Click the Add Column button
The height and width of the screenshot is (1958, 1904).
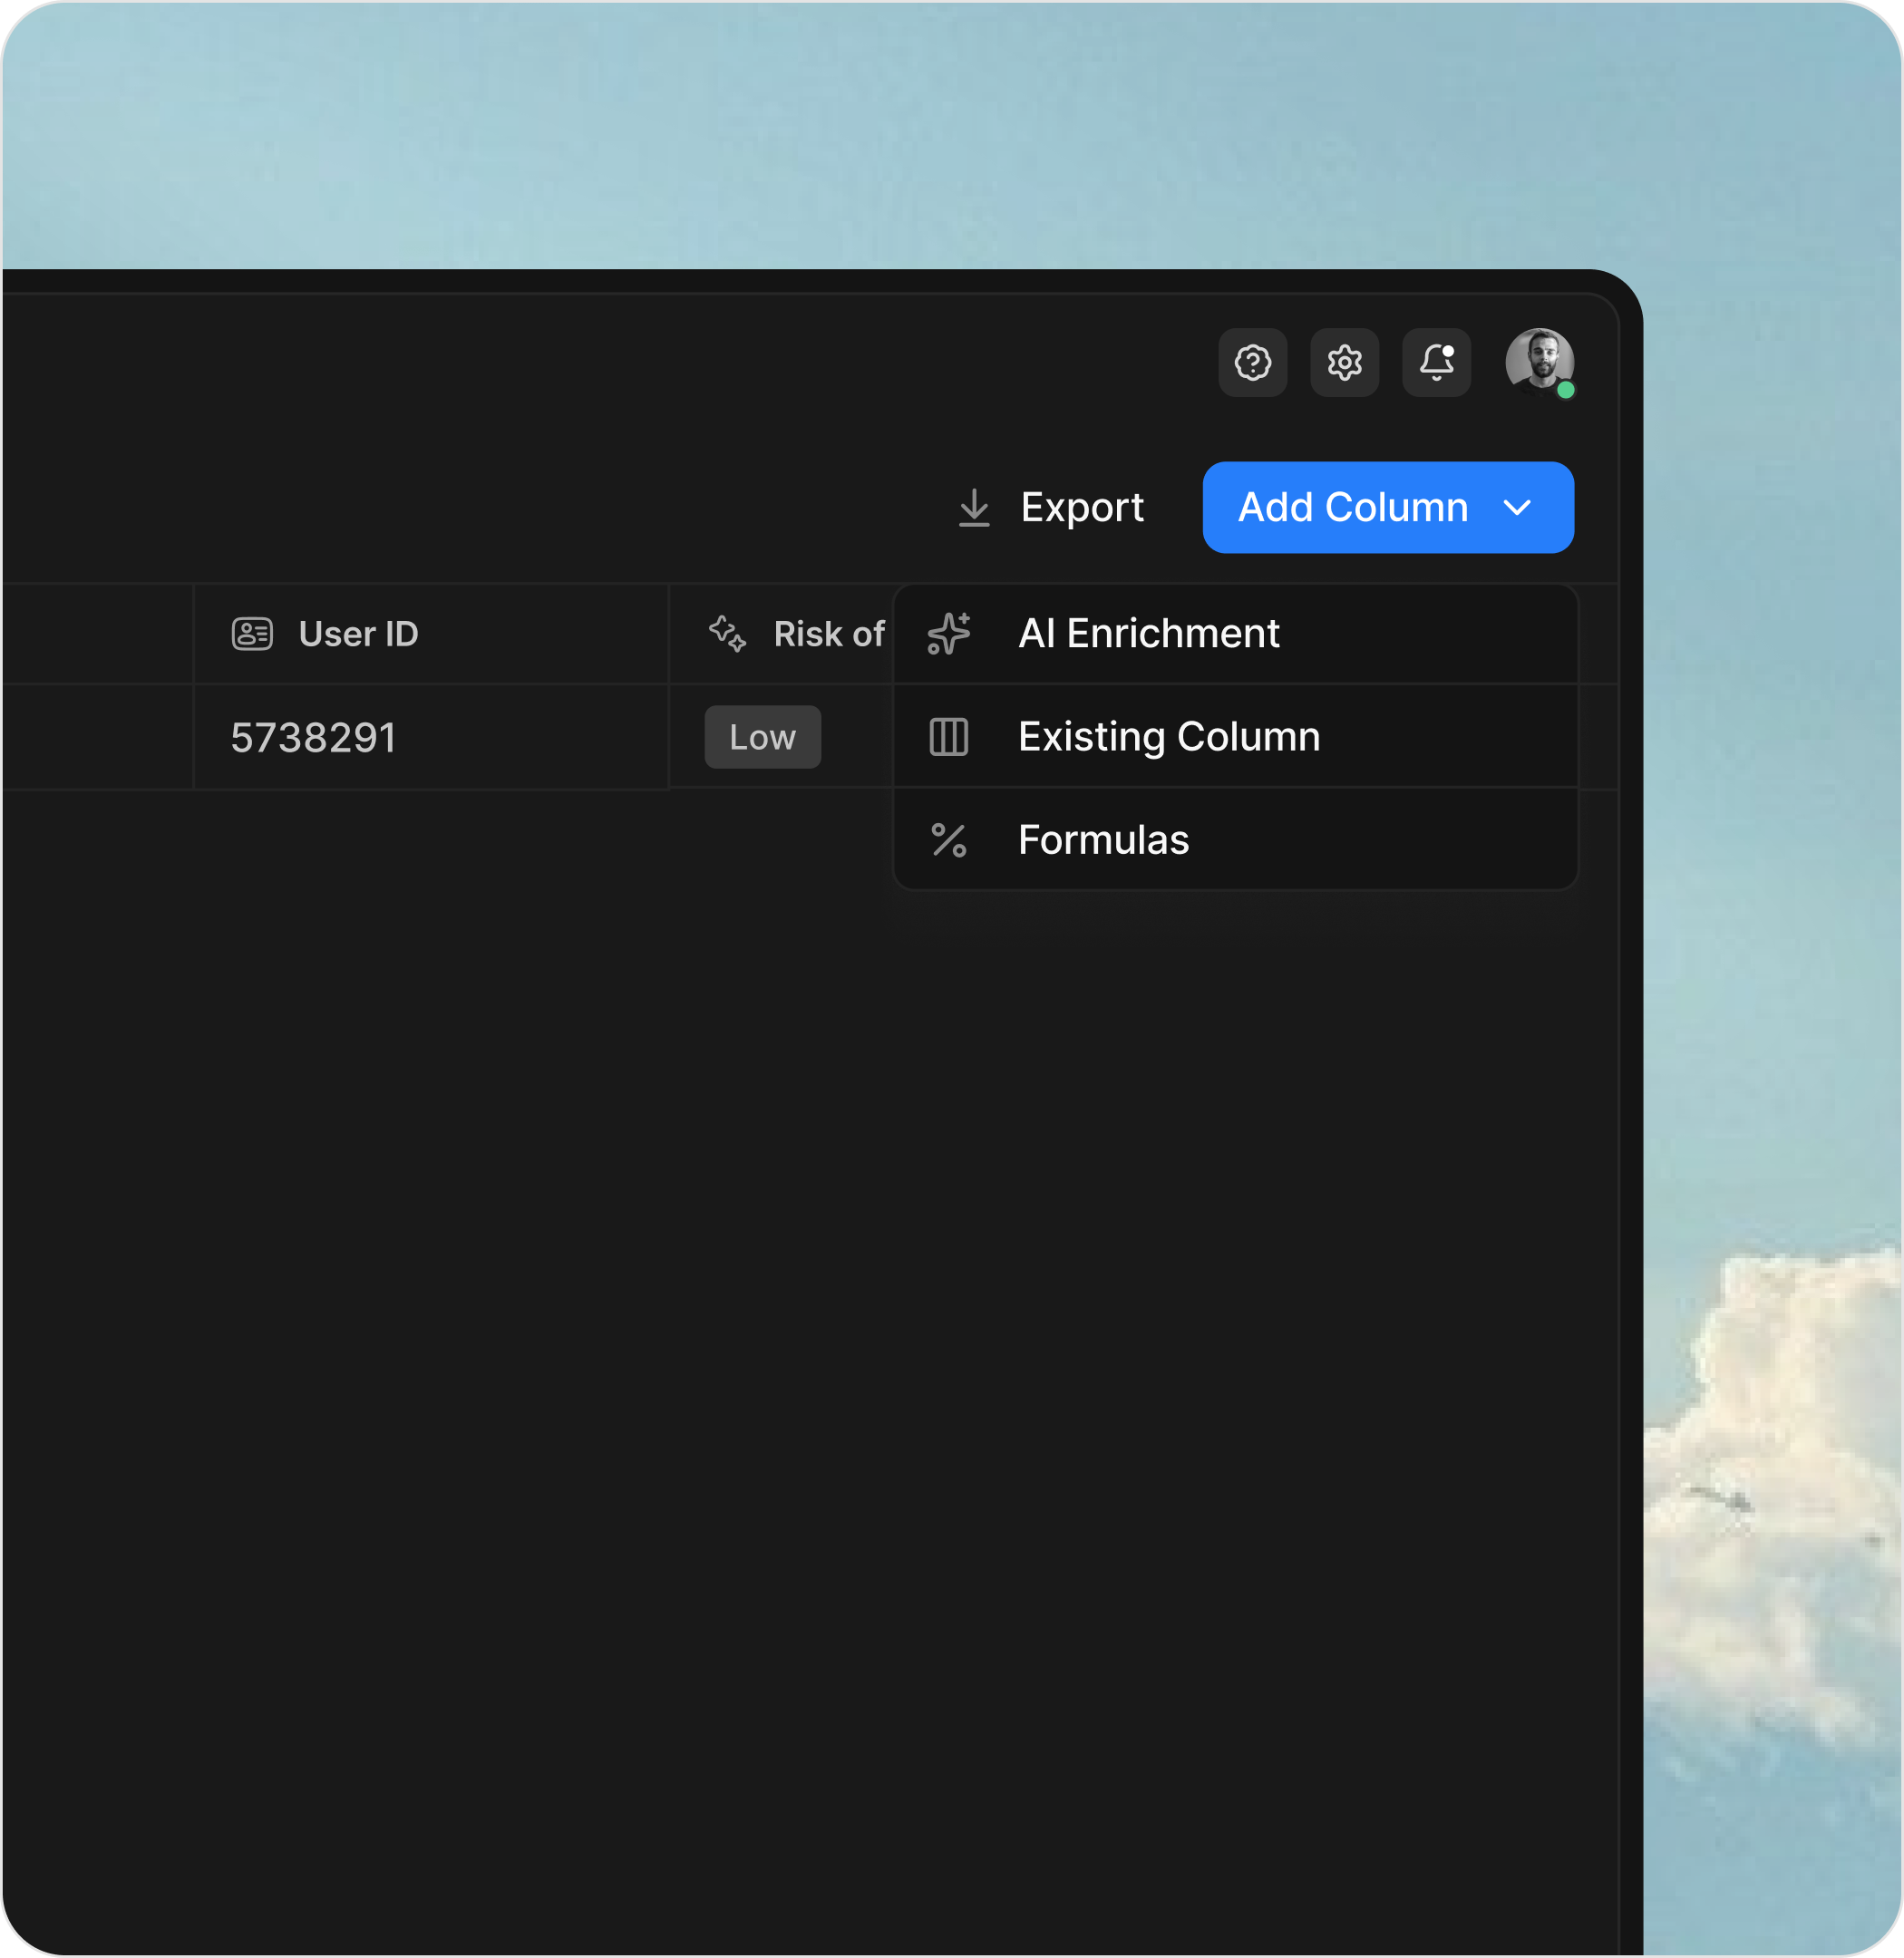coord(1352,507)
